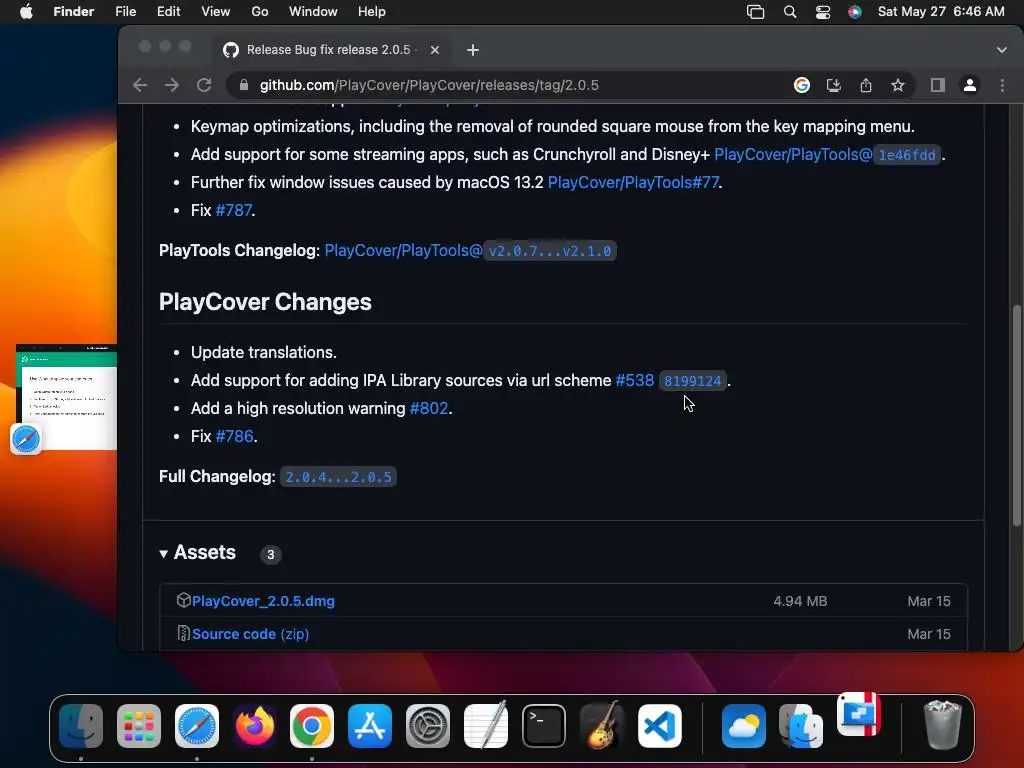Launch GarageBand from the Dock

coord(601,726)
